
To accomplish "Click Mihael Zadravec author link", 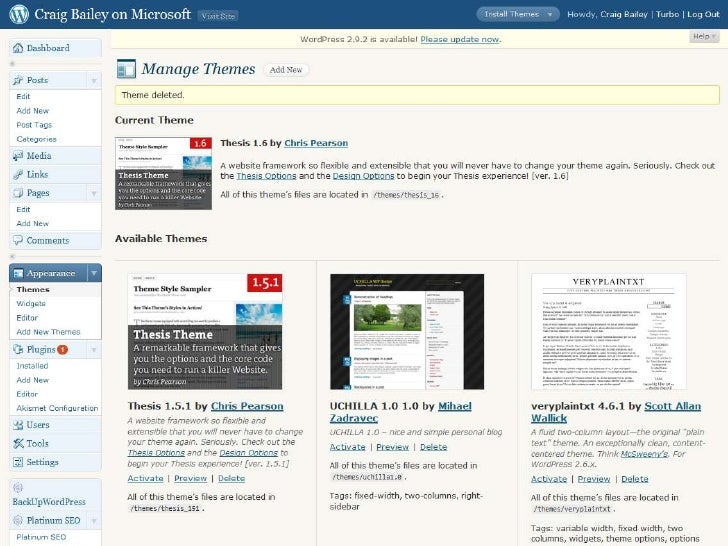I will coord(401,412).
